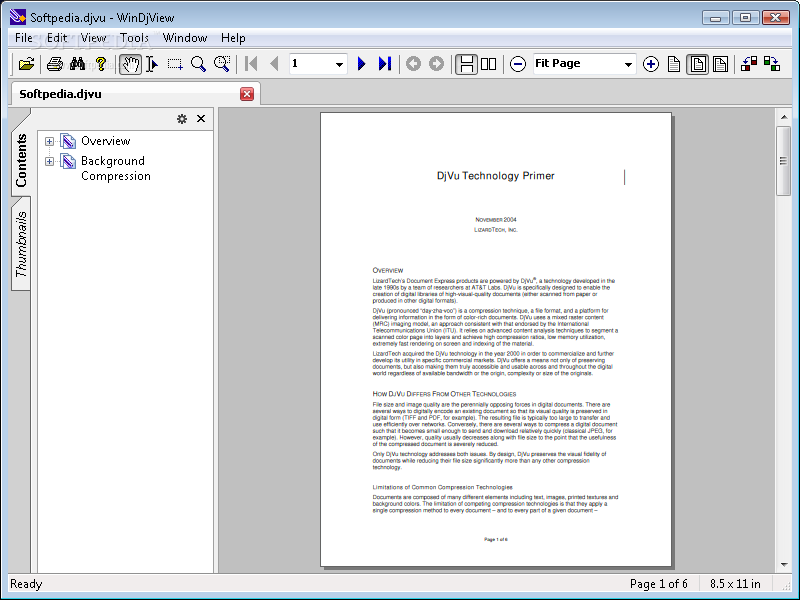
Task: Navigate forward in view history
Action: [436, 64]
